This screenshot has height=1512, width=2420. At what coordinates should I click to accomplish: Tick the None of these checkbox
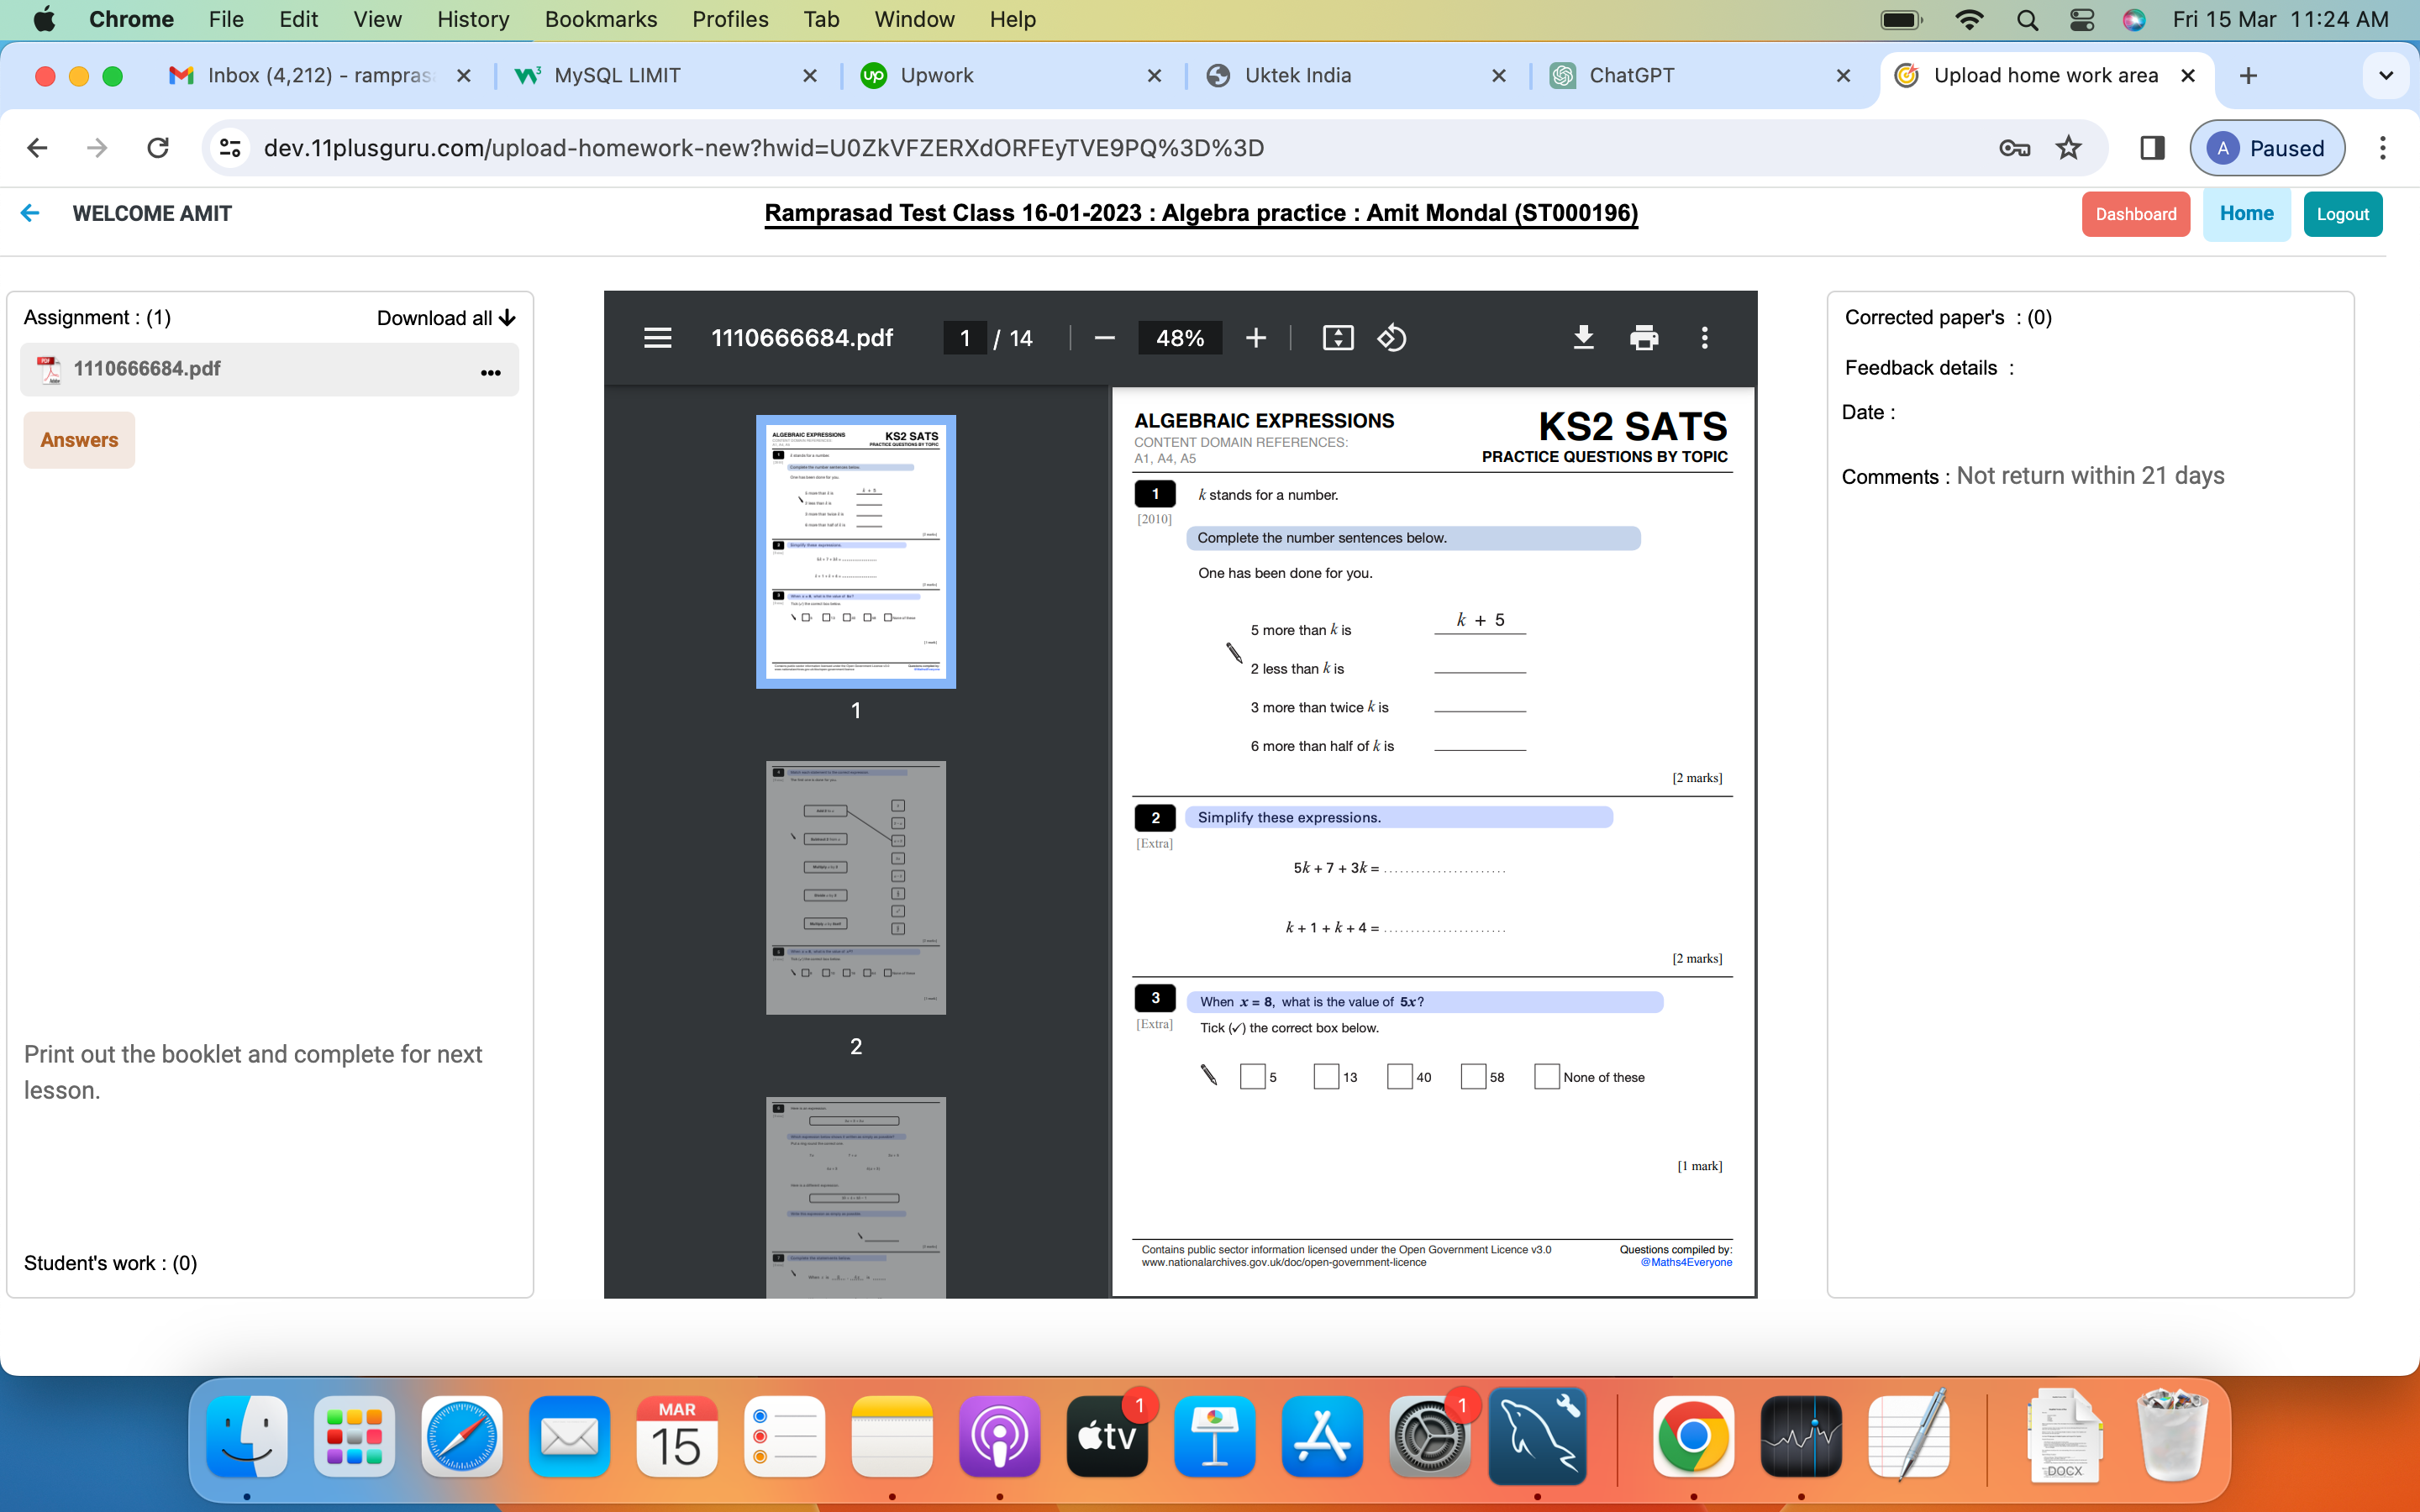tap(1546, 1076)
